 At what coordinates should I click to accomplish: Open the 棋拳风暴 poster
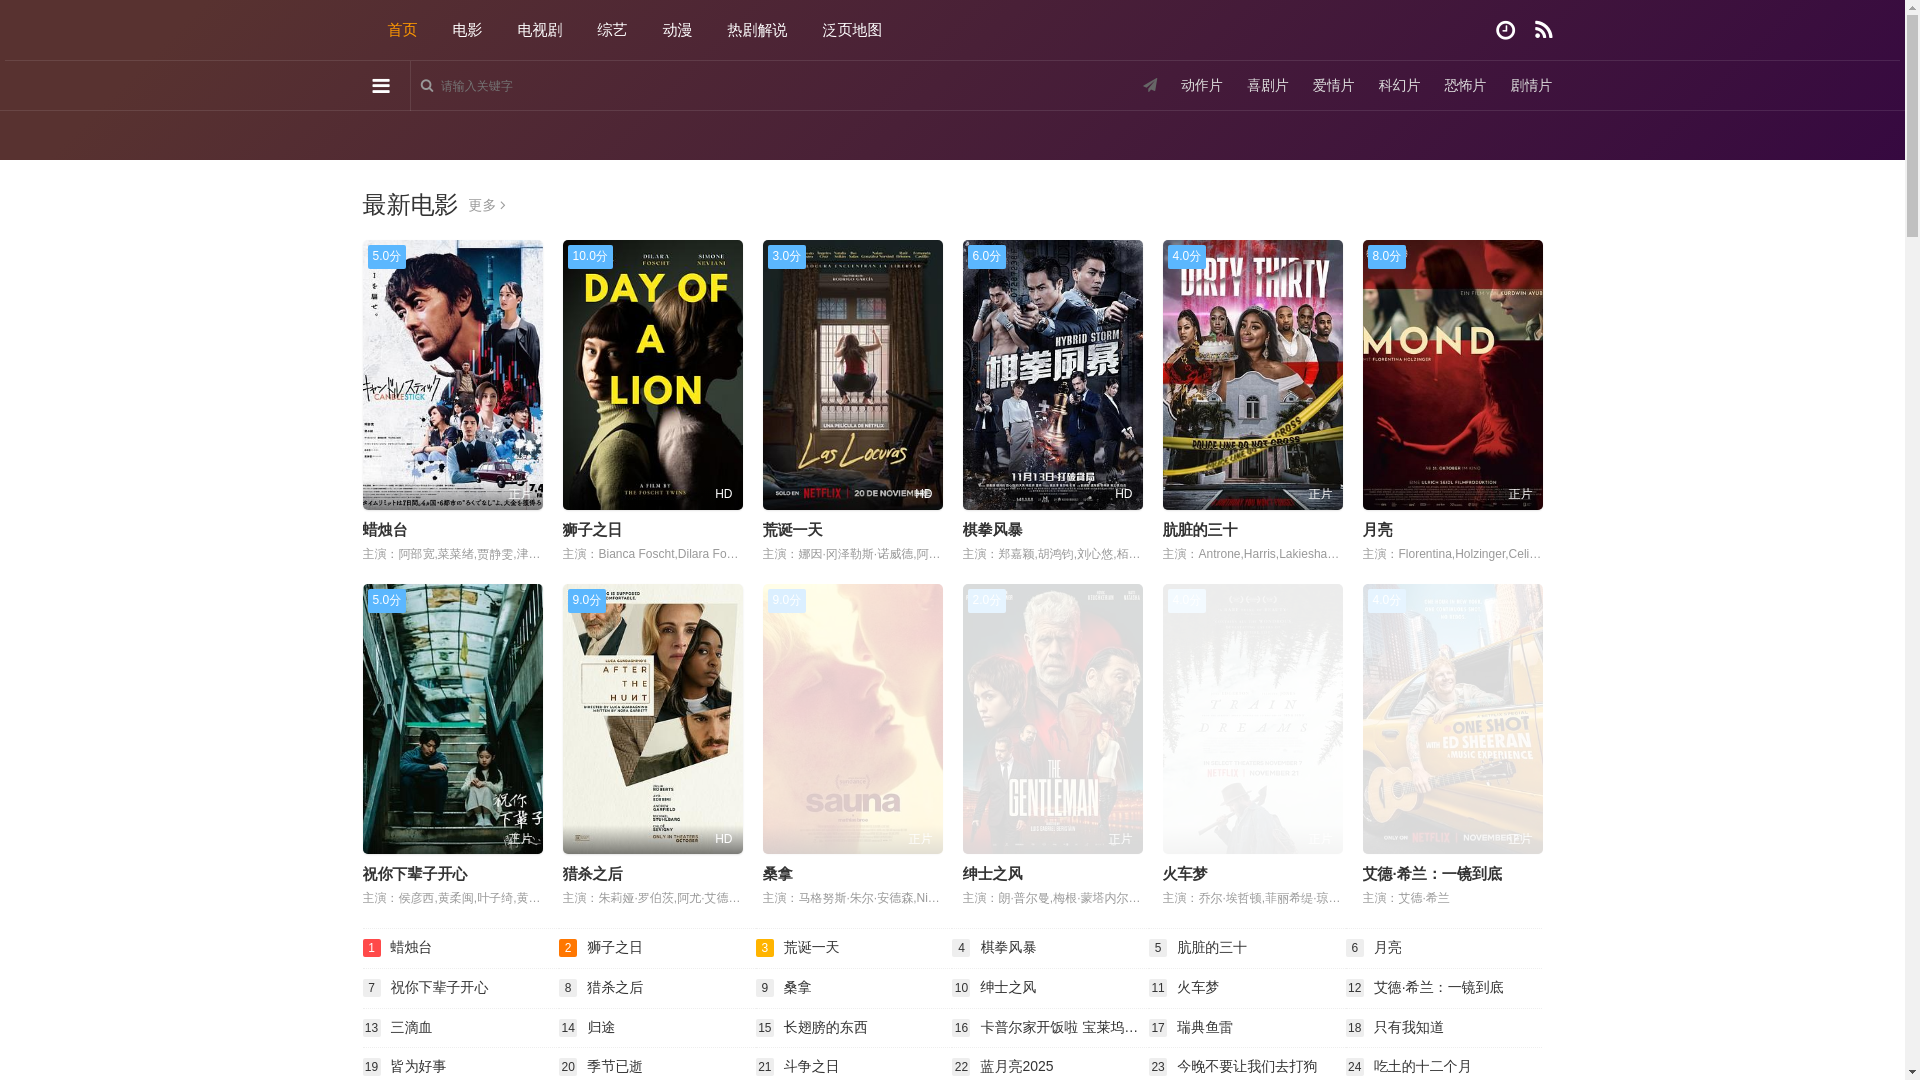click(x=1053, y=375)
